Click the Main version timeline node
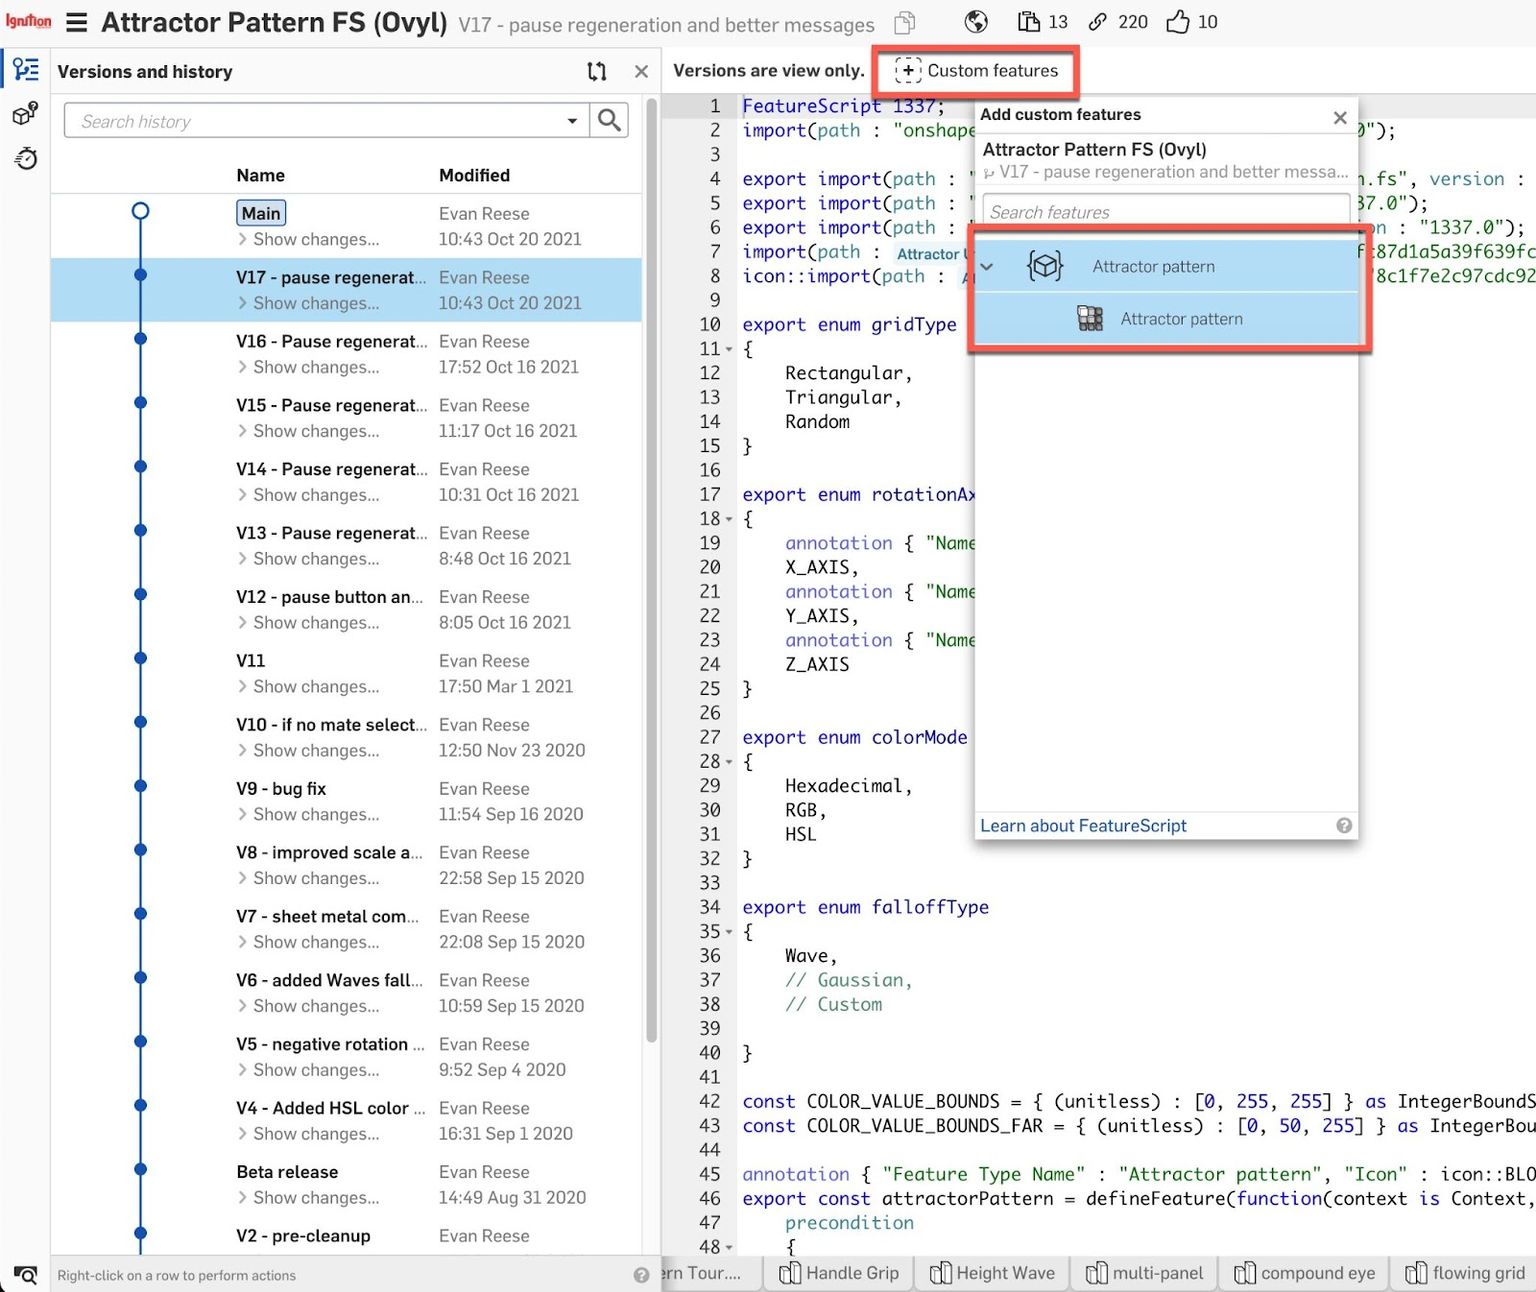 tap(140, 211)
